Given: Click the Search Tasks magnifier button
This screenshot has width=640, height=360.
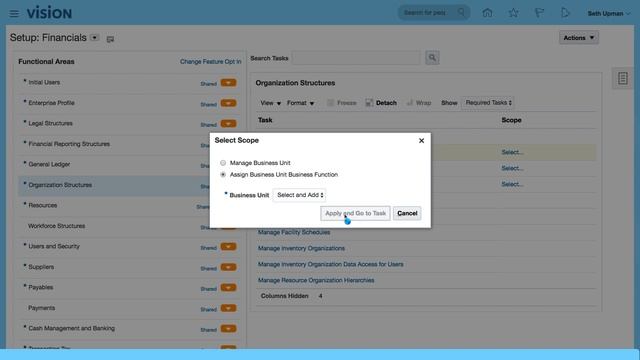Looking at the screenshot, I should pos(432,58).
